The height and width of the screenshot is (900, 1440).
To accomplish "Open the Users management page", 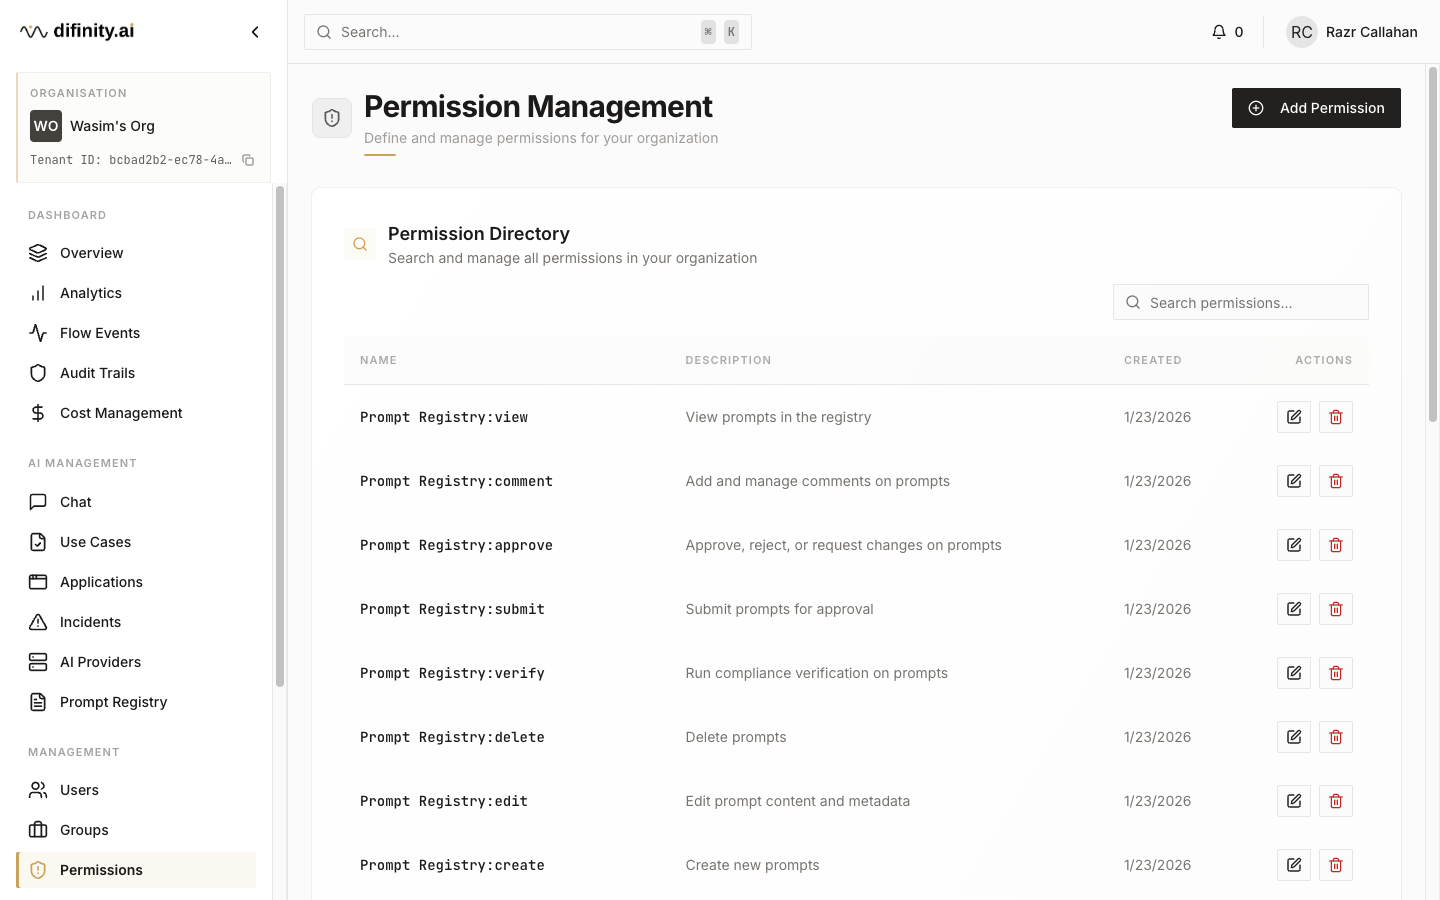I will tap(136, 790).
